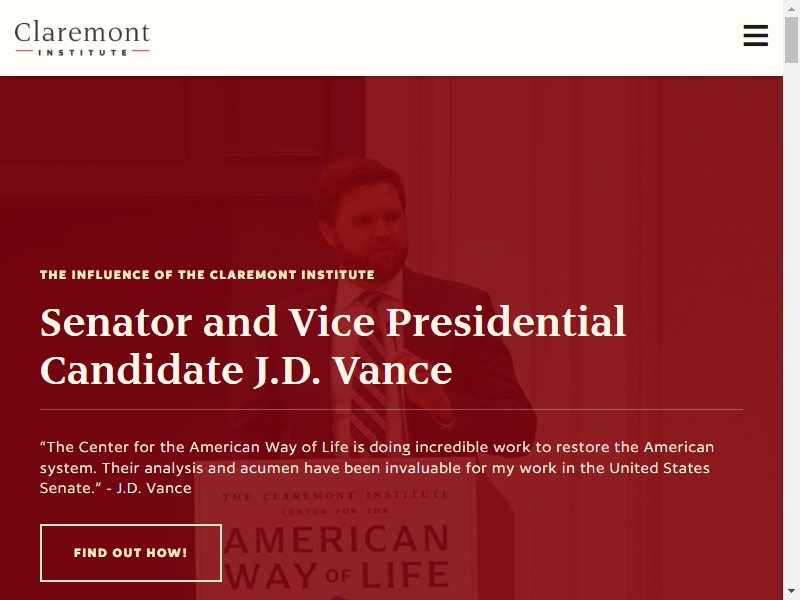This screenshot has height=600, width=800.
Task: Click the quote paragraph about American Way of Life
Action: (377, 467)
